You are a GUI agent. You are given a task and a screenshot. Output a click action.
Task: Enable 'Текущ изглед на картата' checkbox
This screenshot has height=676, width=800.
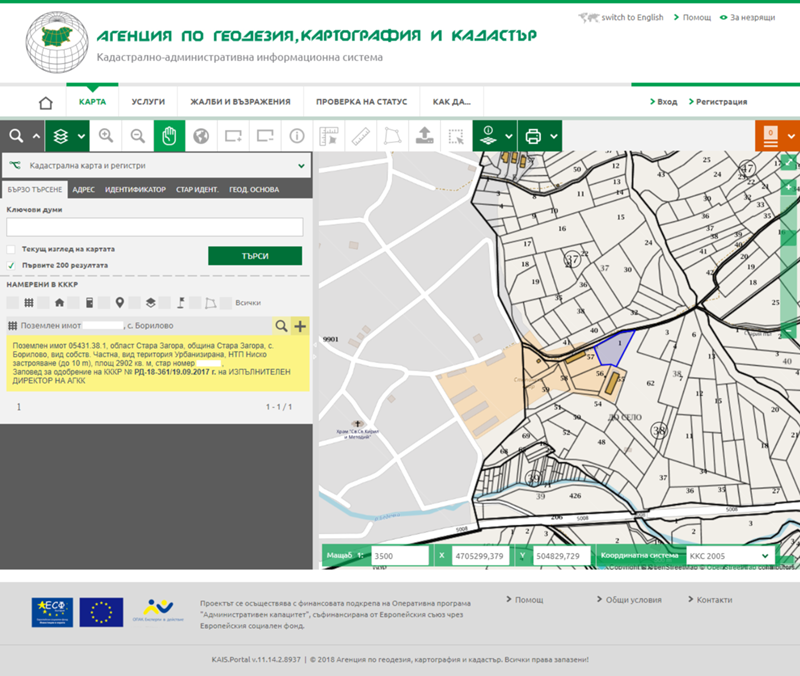point(11,249)
